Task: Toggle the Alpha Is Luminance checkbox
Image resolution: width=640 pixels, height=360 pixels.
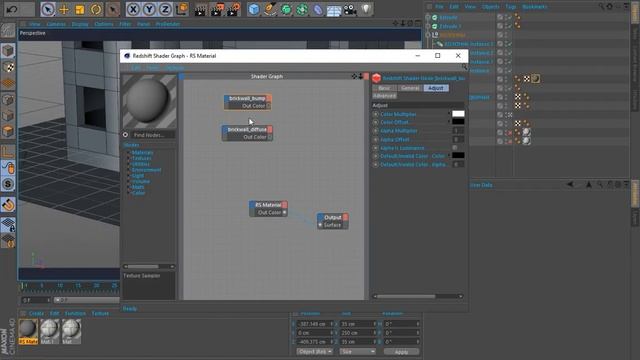Action: pos(455,148)
